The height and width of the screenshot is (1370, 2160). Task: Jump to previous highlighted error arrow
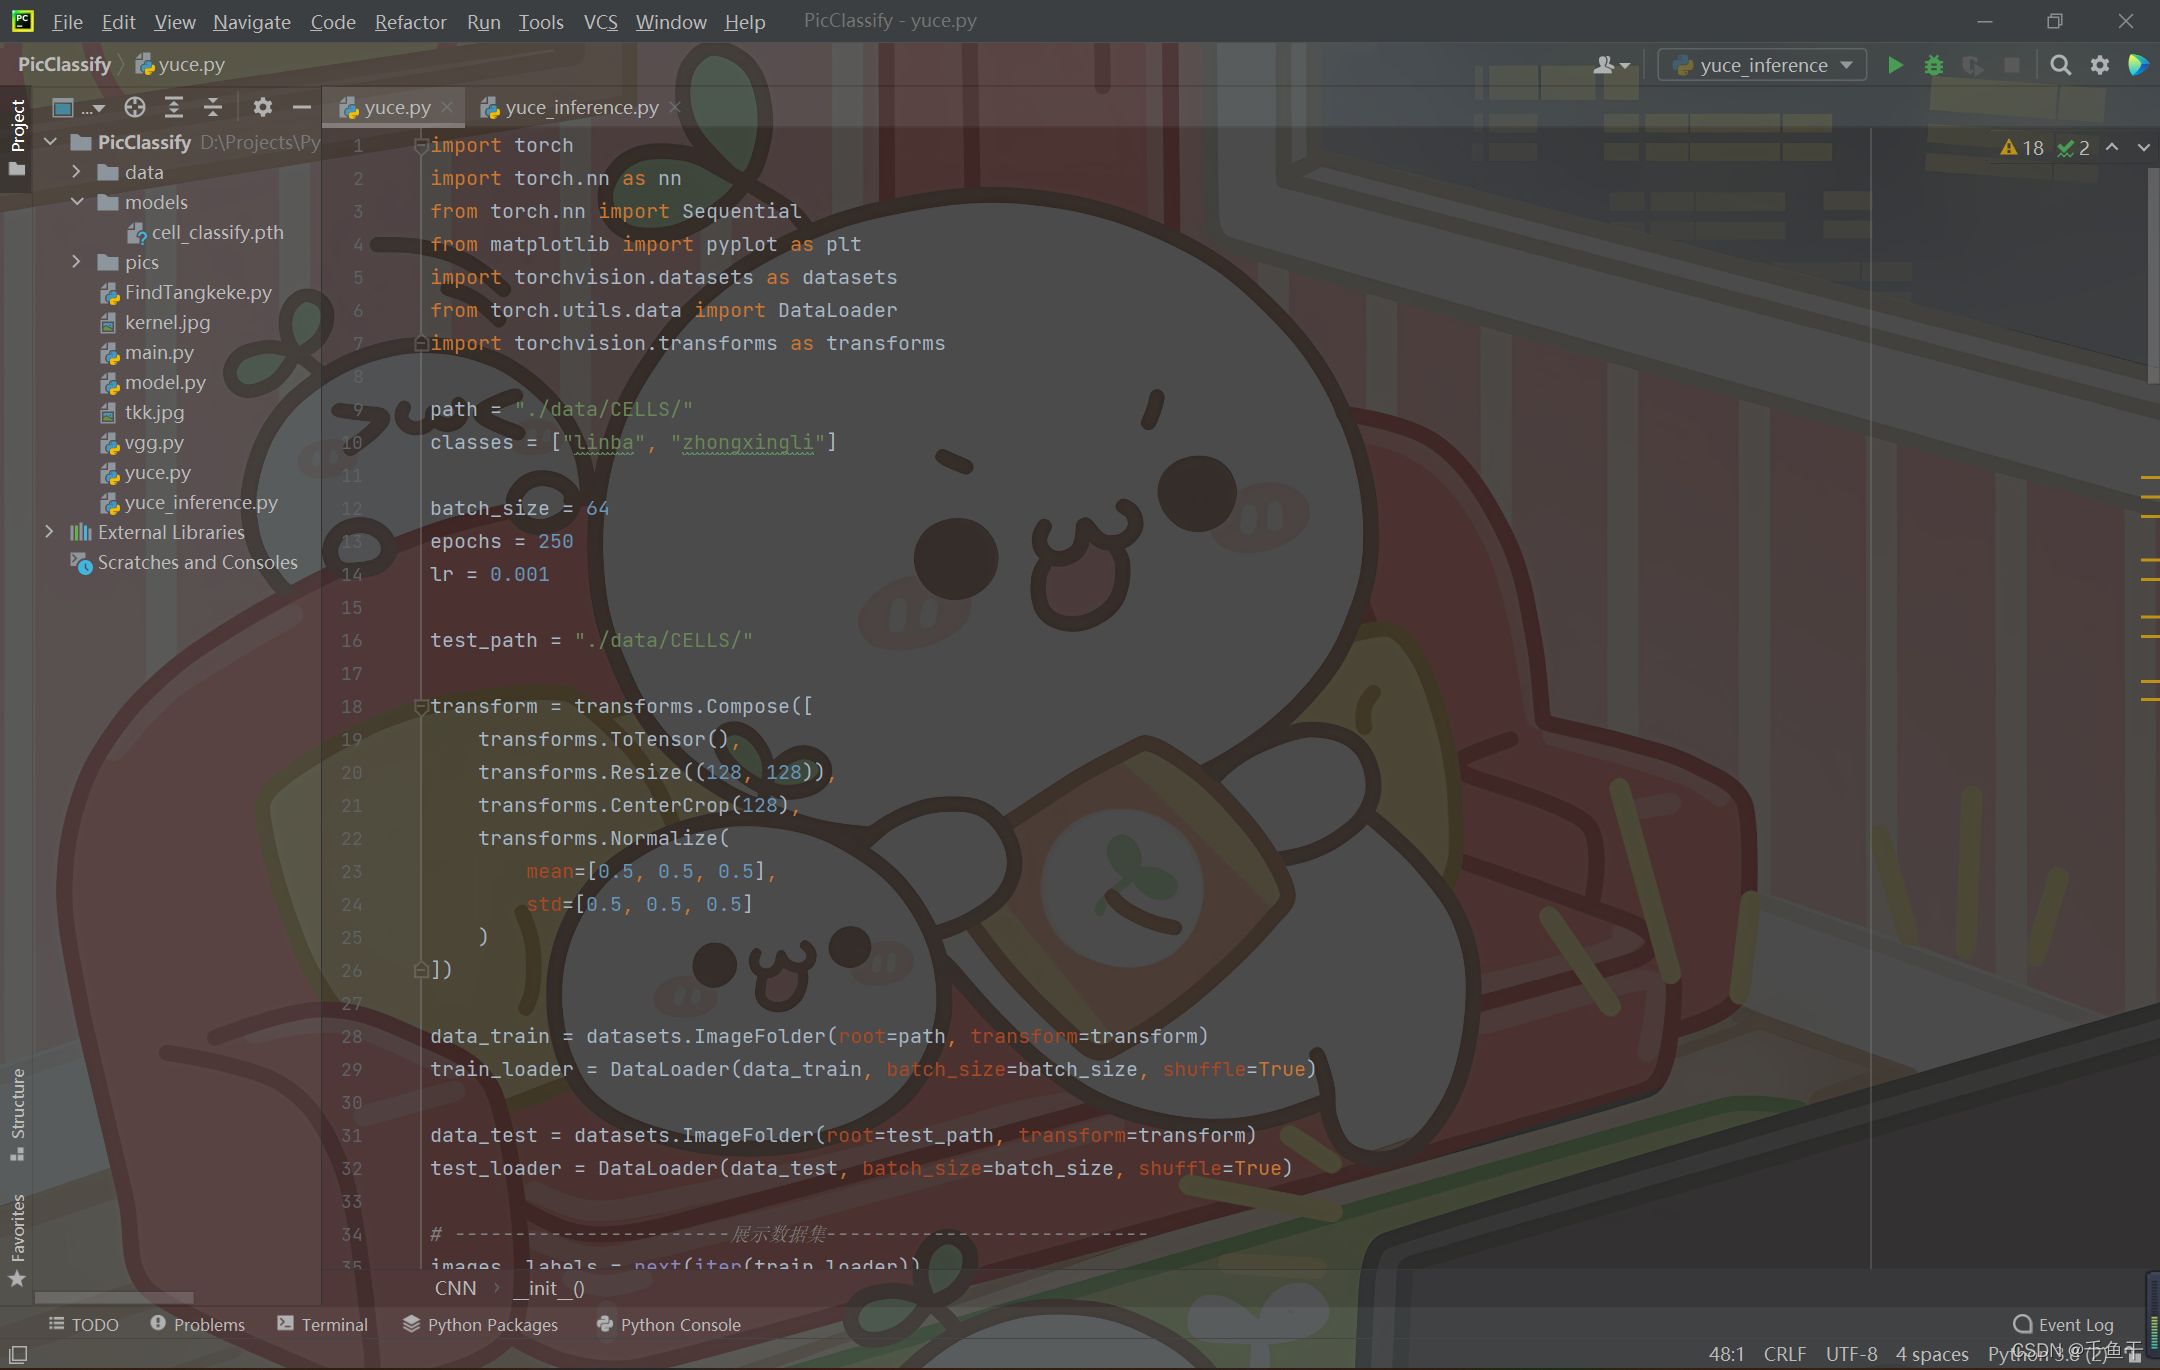(2112, 148)
